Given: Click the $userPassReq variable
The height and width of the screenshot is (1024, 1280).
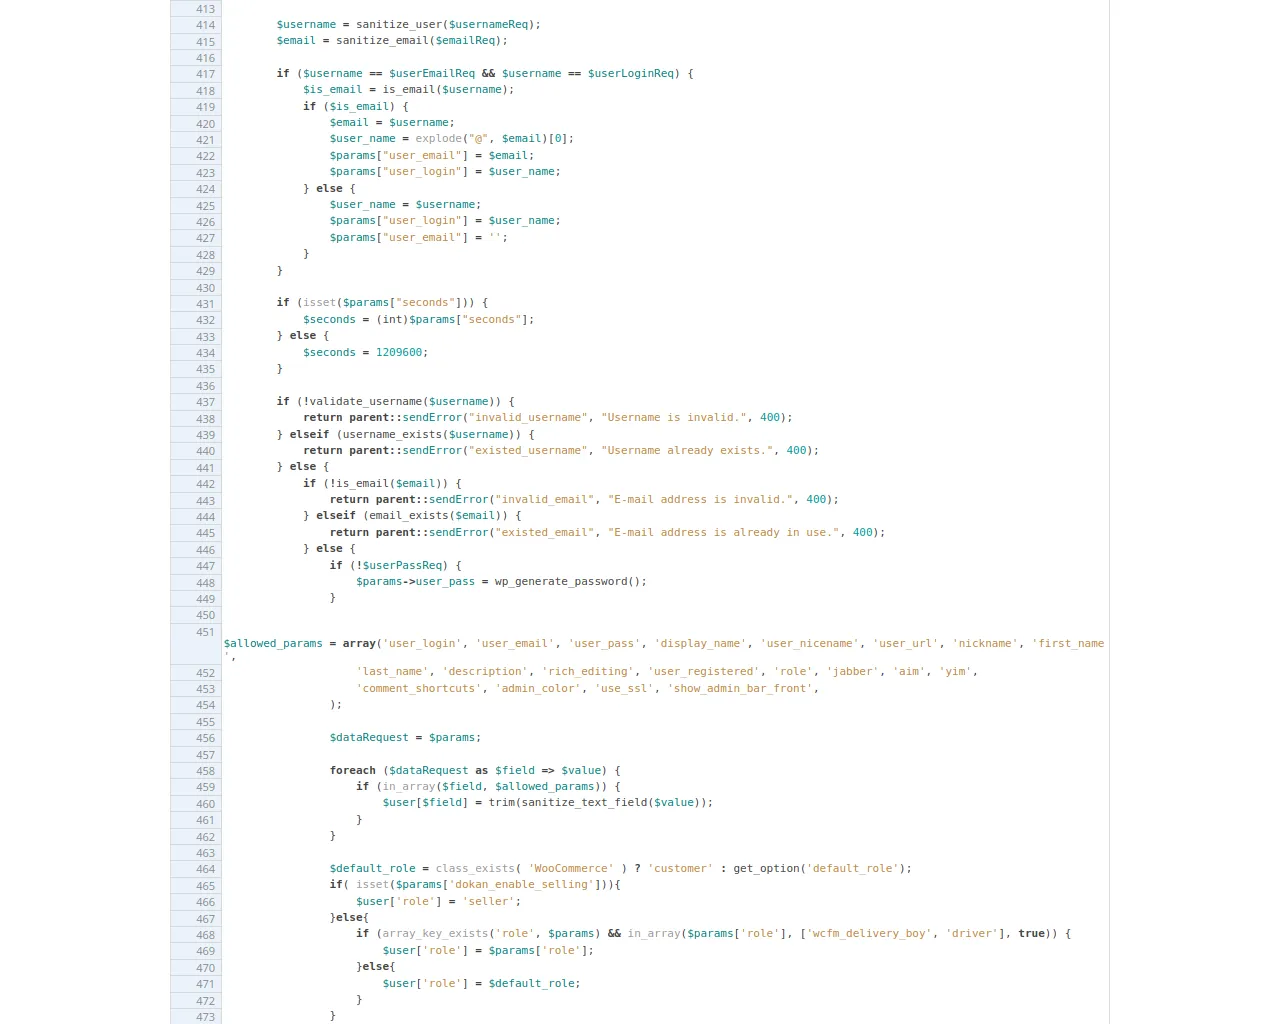Looking at the screenshot, I should 402,565.
